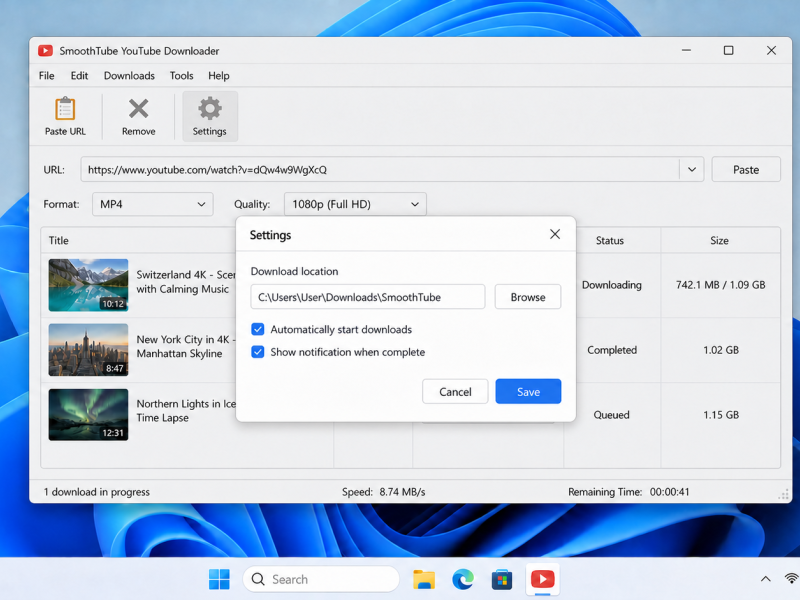Open Settings via the gear icon
The image size is (800, 600).
tap(210, 108)
